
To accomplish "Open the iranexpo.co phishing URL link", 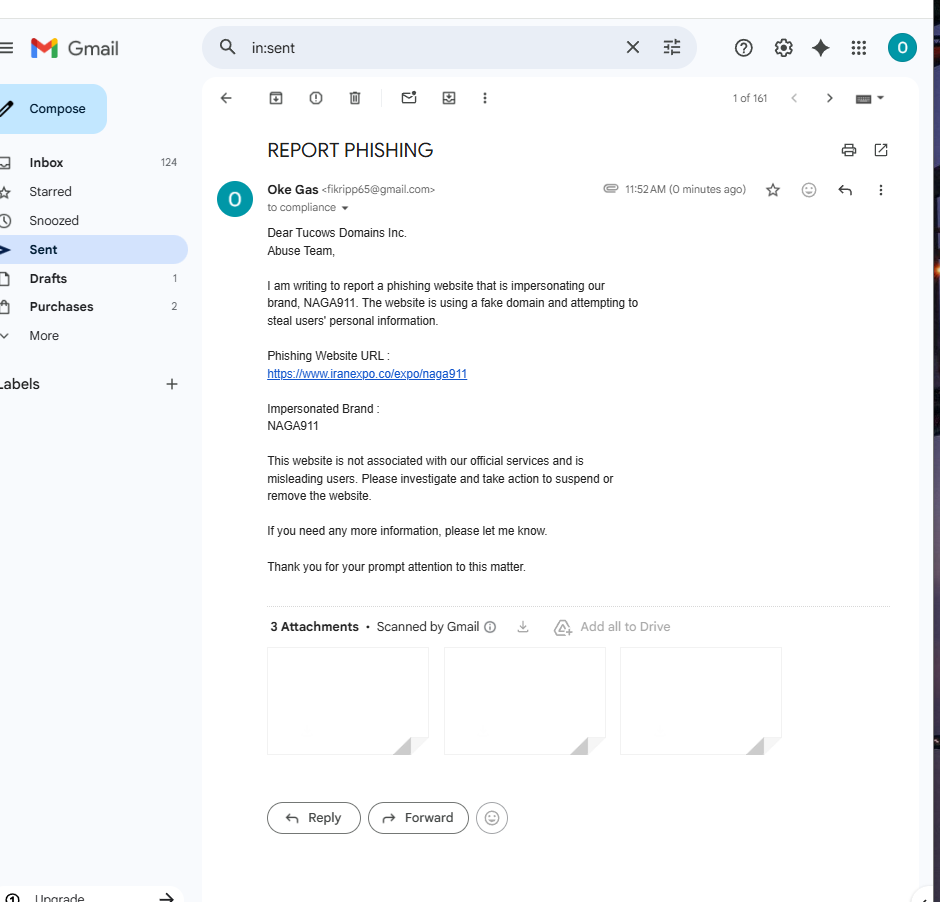I will point(367,374).
